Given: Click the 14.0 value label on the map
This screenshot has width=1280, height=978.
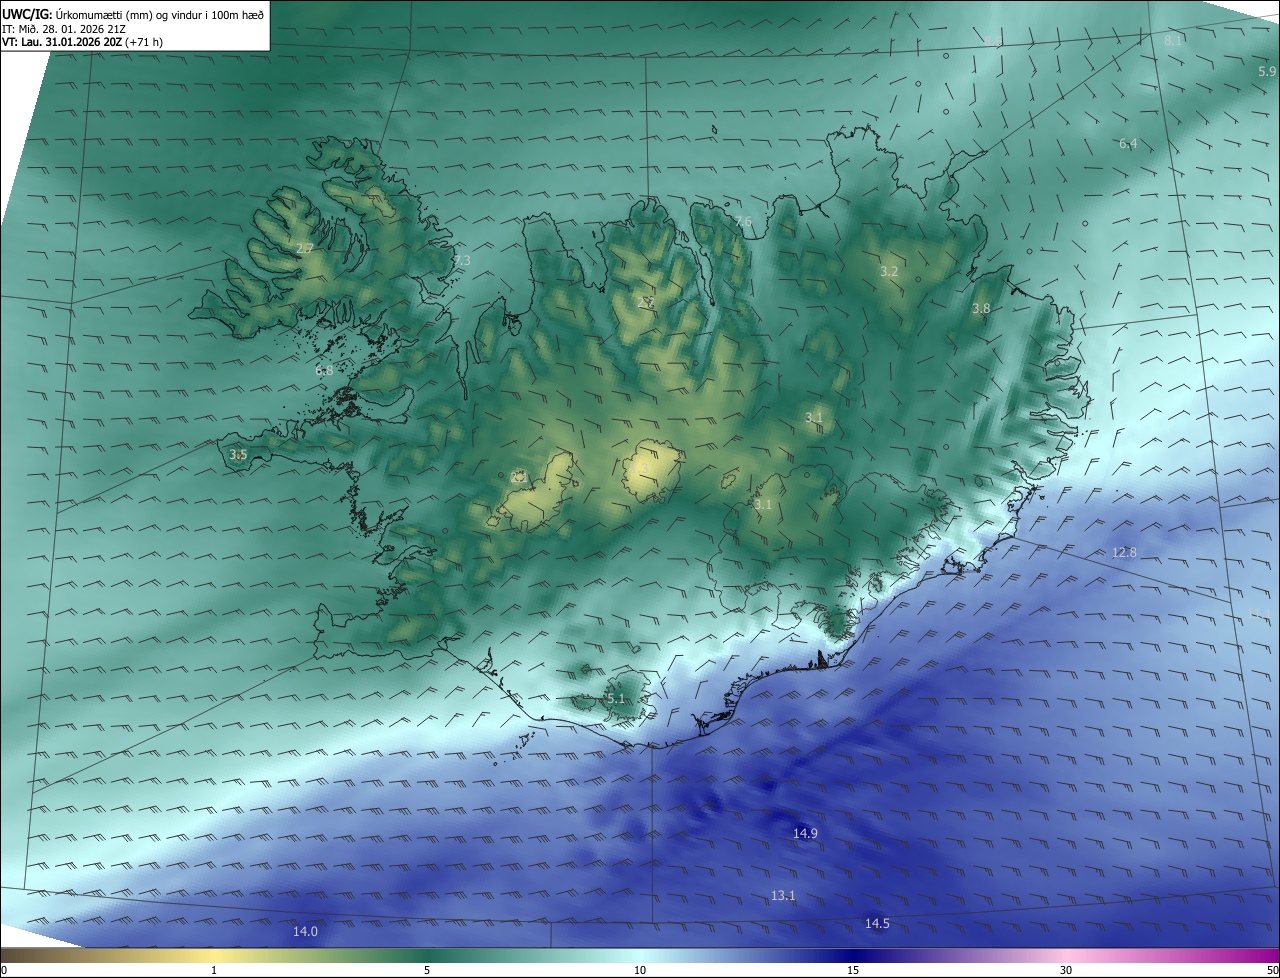Looking at the screenshot, I should pos(305,931).
